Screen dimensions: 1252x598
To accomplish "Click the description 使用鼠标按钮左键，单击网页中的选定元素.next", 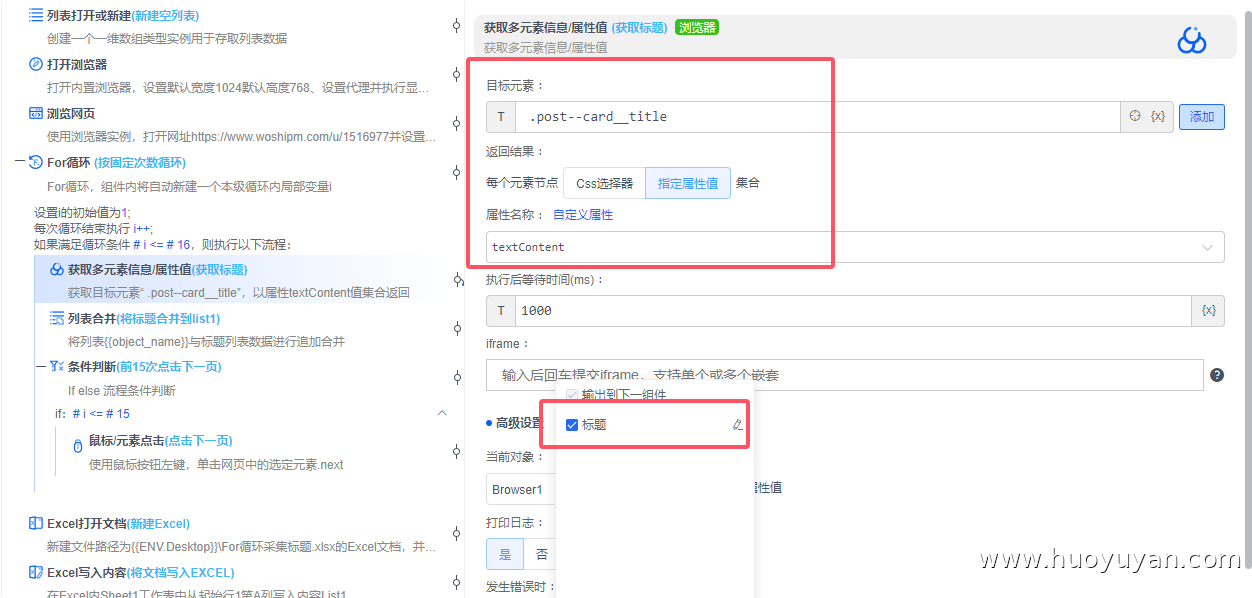I will [x=216, y=465].
